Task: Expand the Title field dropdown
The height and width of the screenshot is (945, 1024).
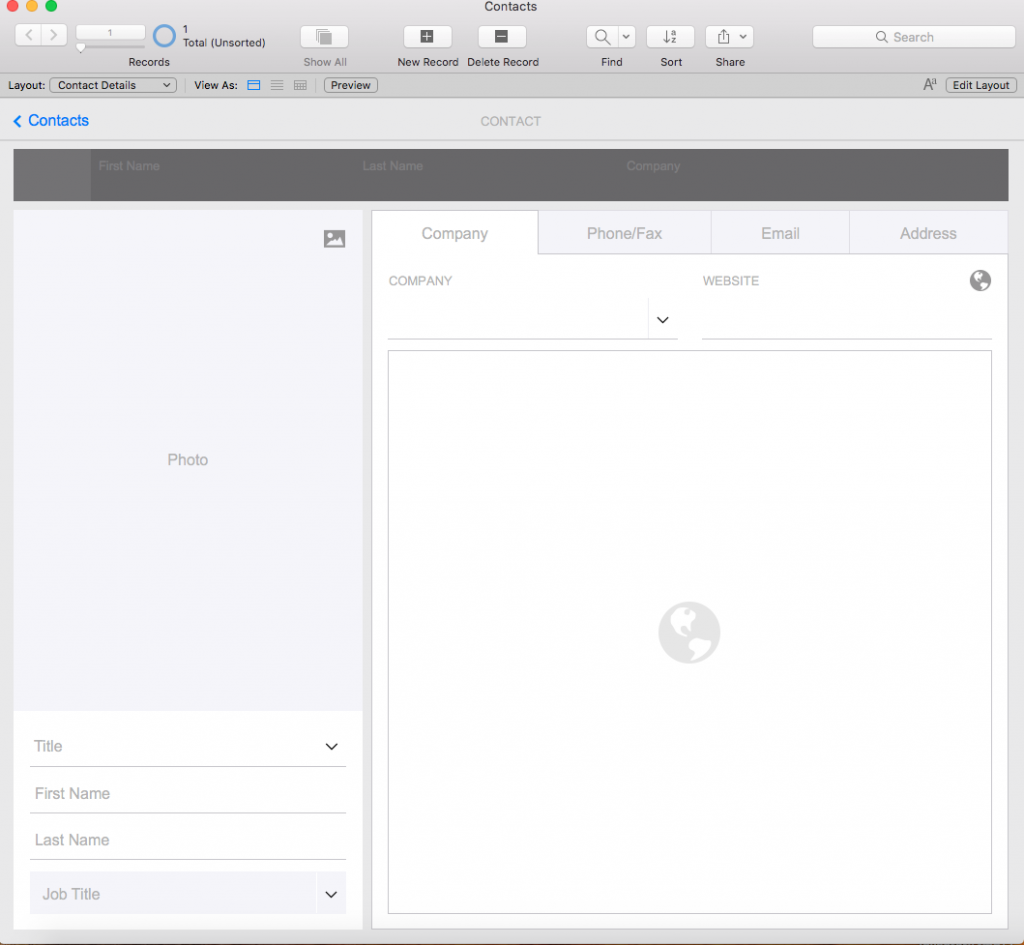Action: coord(331,746)
